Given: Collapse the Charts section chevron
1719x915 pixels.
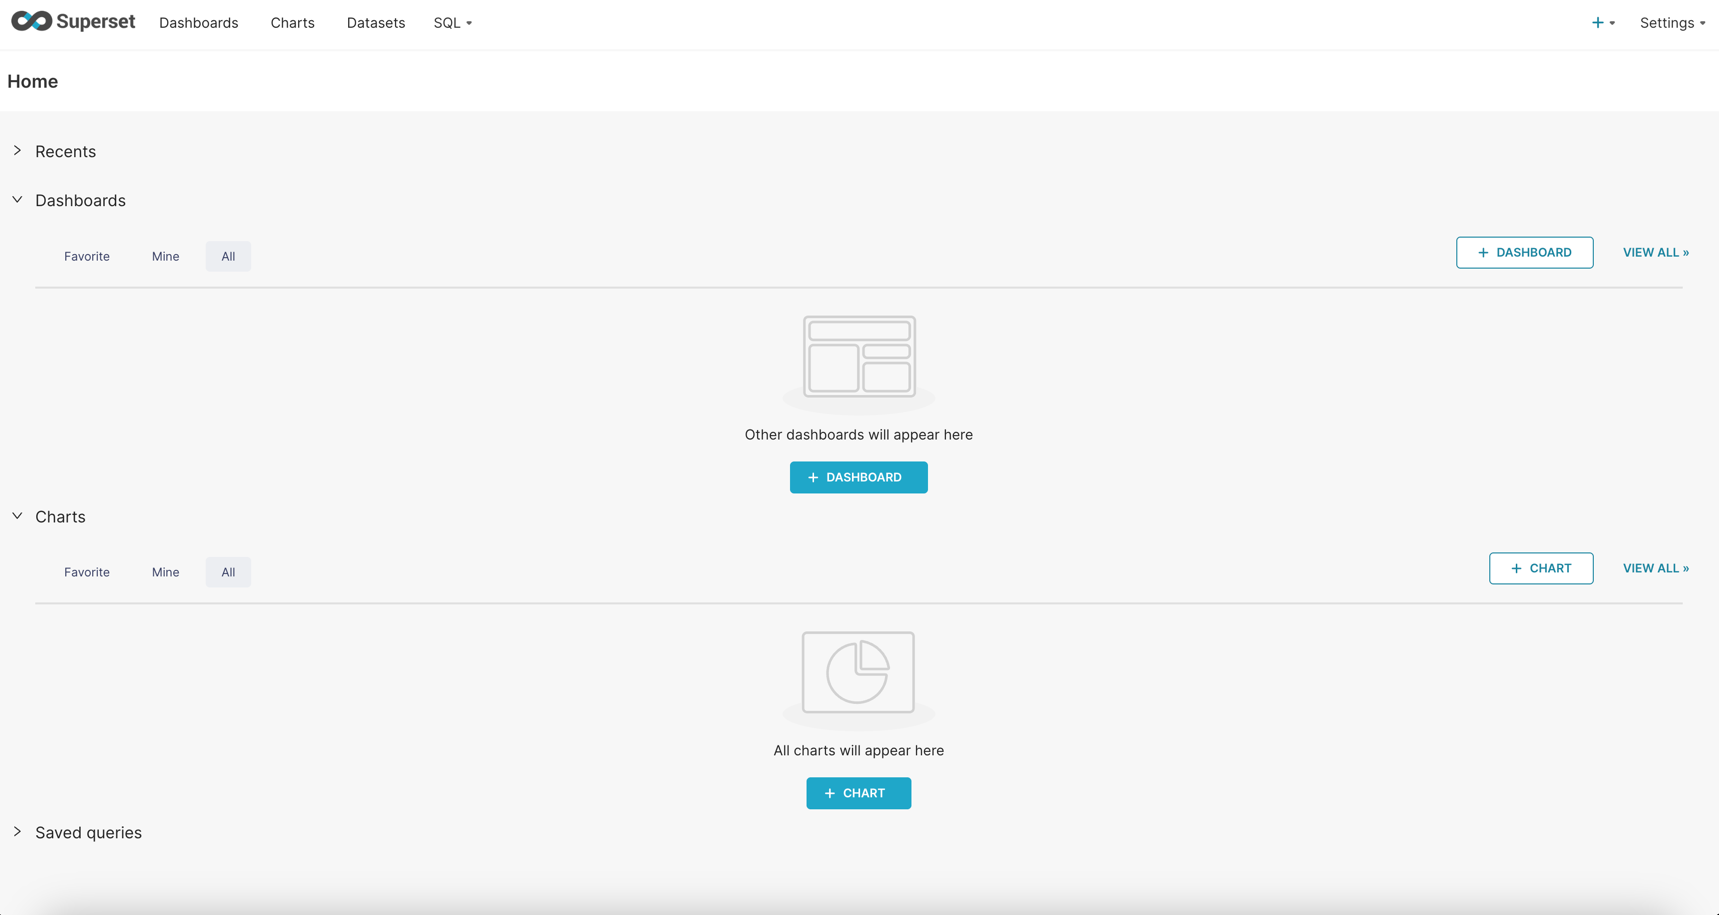Looking at the screenshot, I should point(16,515).
